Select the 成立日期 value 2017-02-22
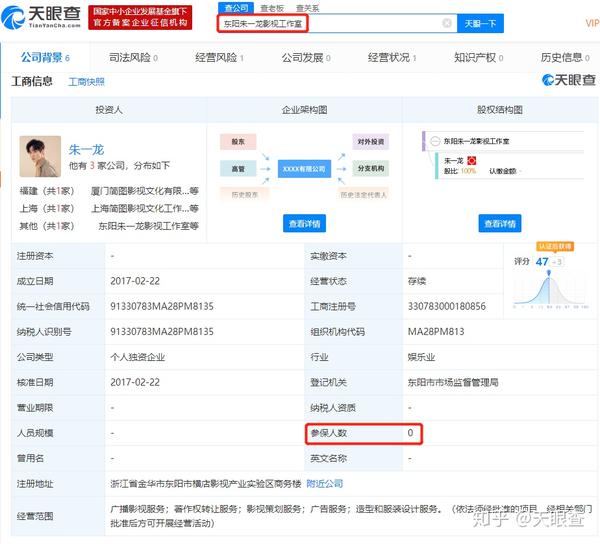This screenshot has width=600, height=544. [x=135, y=281]
